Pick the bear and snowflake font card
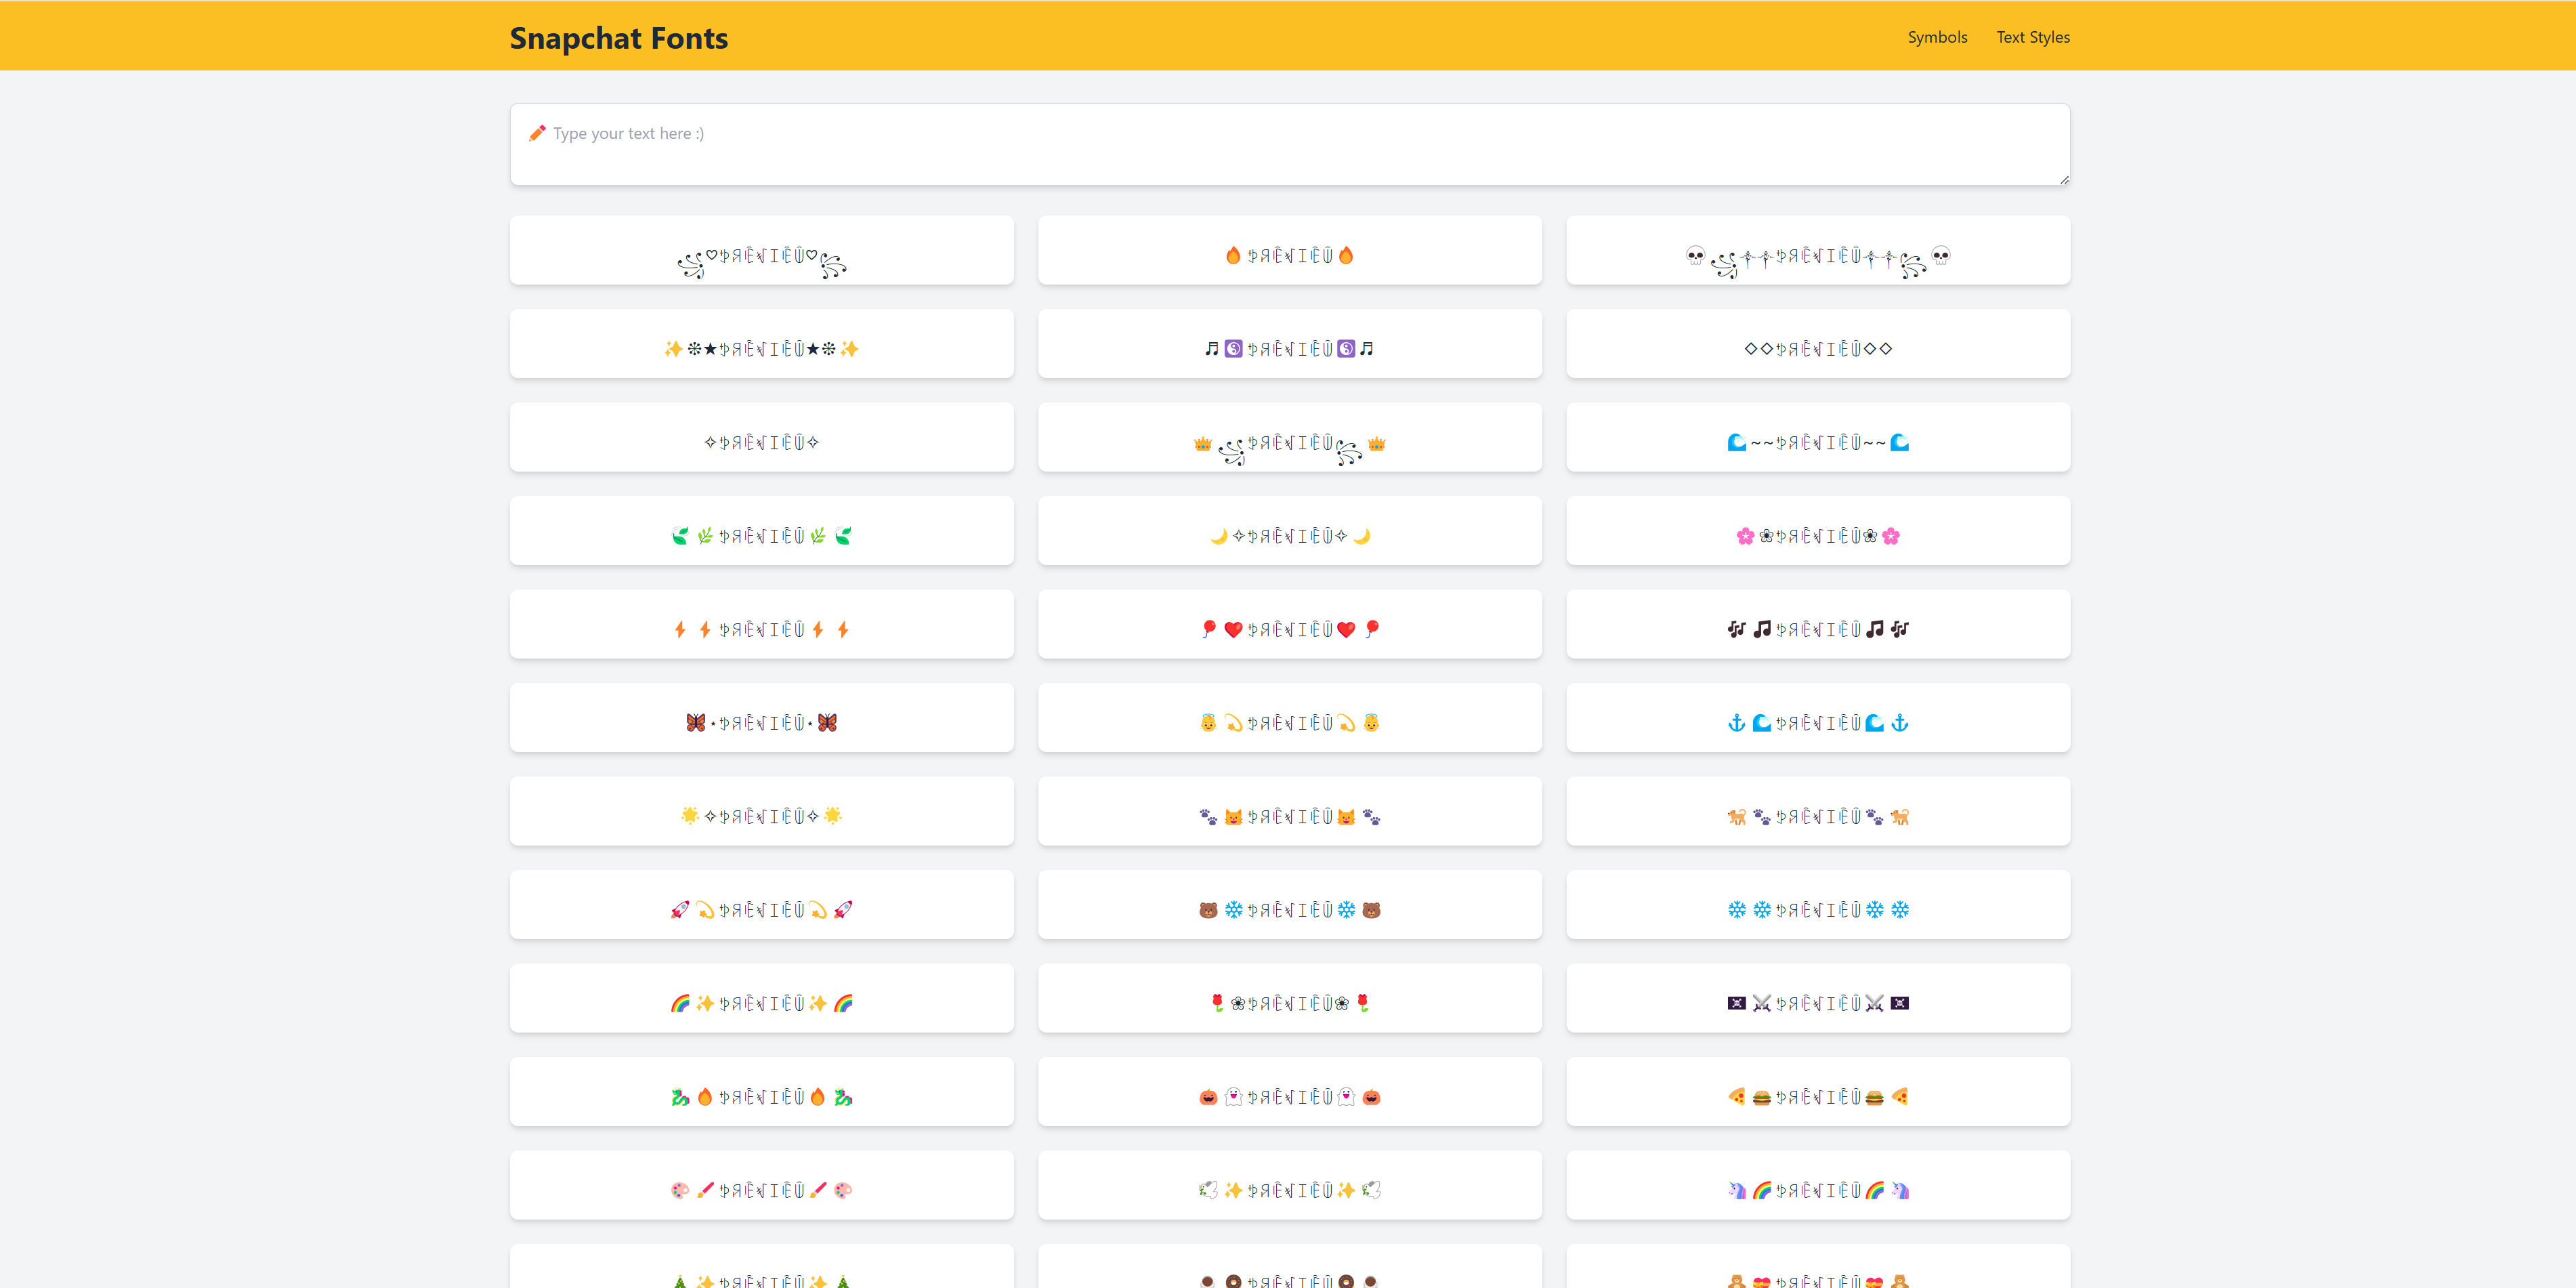Viewport: 2576px width, 1288px height. click(1290, 904)
